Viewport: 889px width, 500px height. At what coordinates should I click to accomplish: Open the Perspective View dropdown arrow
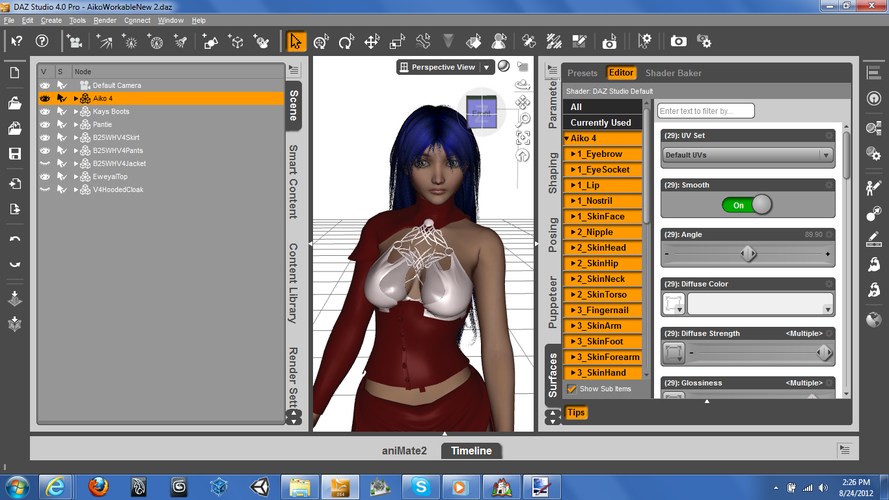486,67
